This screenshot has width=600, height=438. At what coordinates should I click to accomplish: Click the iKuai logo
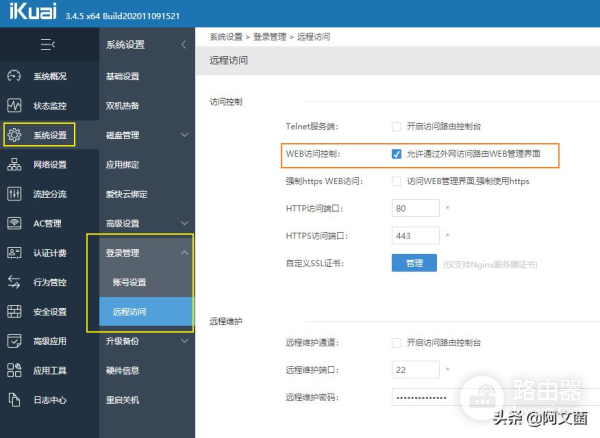[x=33, y=11]
